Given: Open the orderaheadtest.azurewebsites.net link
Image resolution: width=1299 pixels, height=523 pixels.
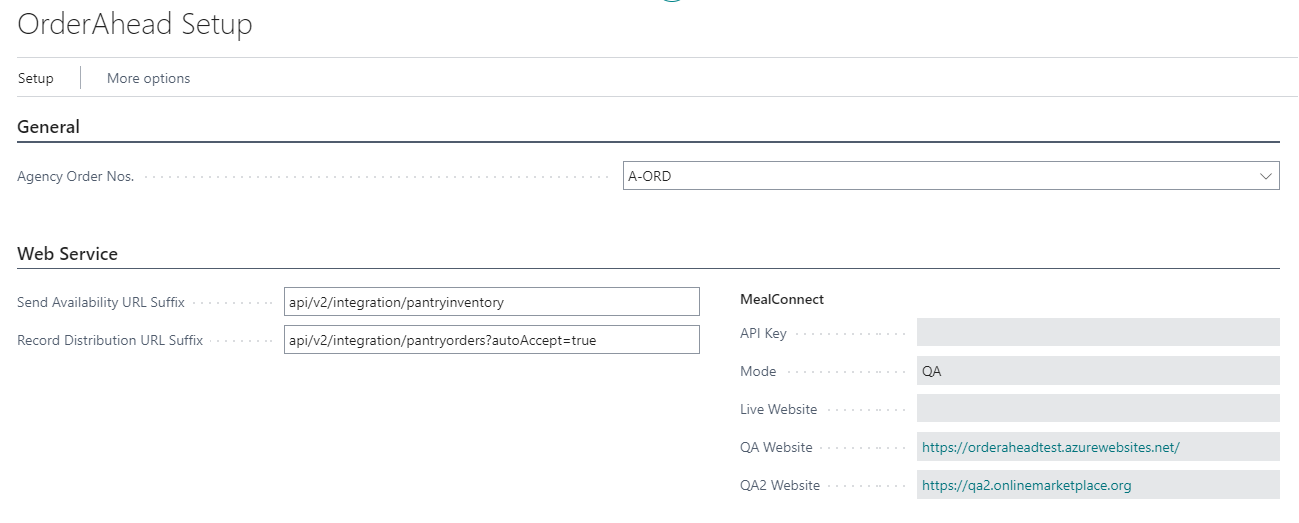Looking at the screenshot, I should click(x=1050, y=447).
